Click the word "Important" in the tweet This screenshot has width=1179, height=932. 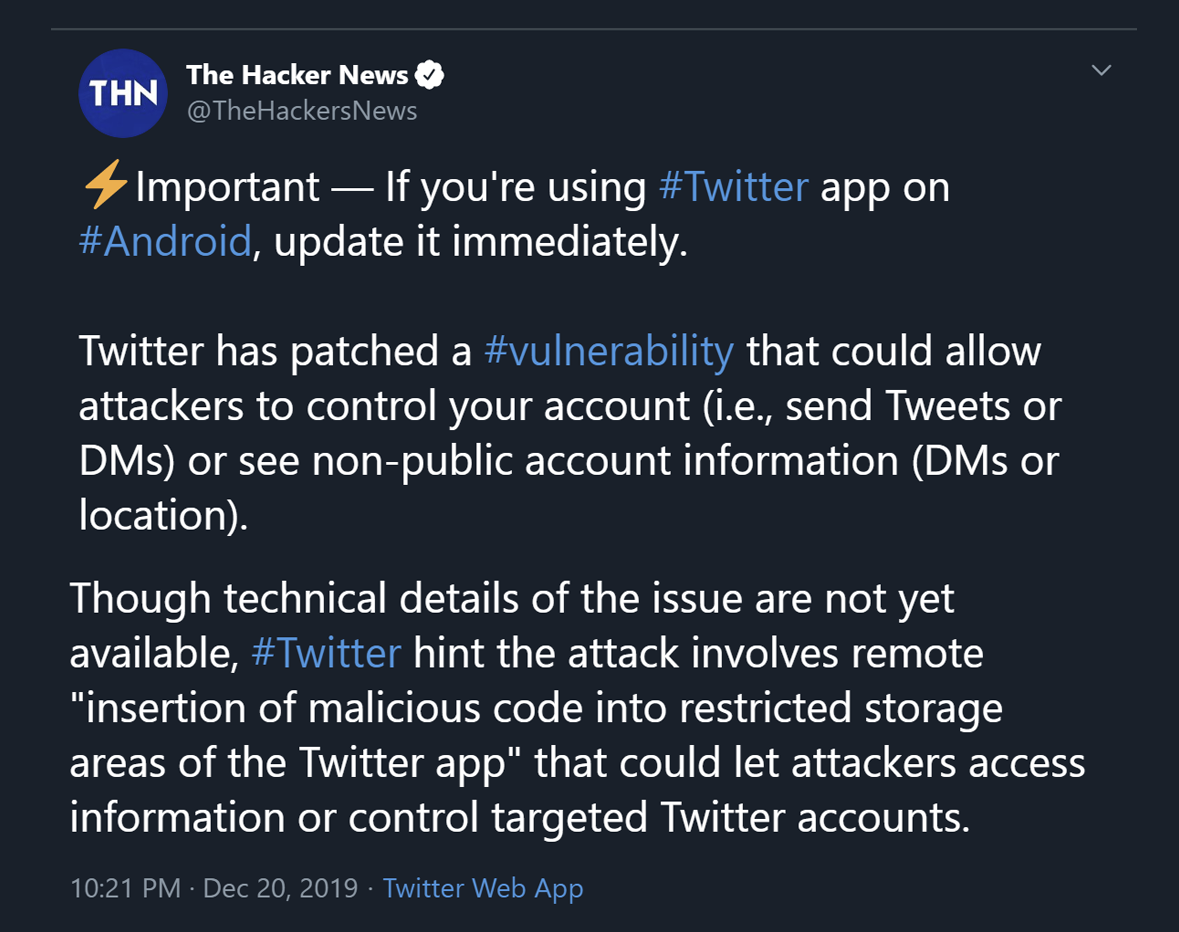[227, 186]
